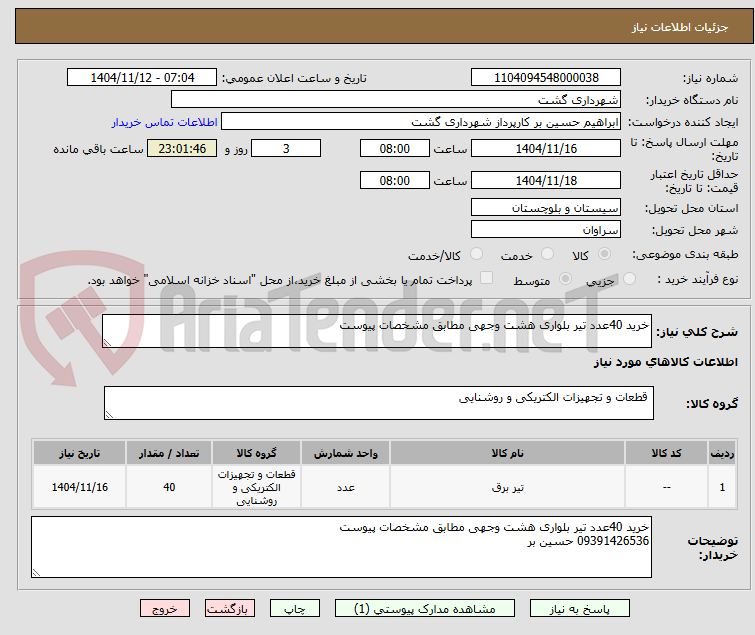The width and height of the screenshot is (755, 635).
Task: Open مشاهده مدارک پیوستی (1) button
Action: tap(425, 609)
